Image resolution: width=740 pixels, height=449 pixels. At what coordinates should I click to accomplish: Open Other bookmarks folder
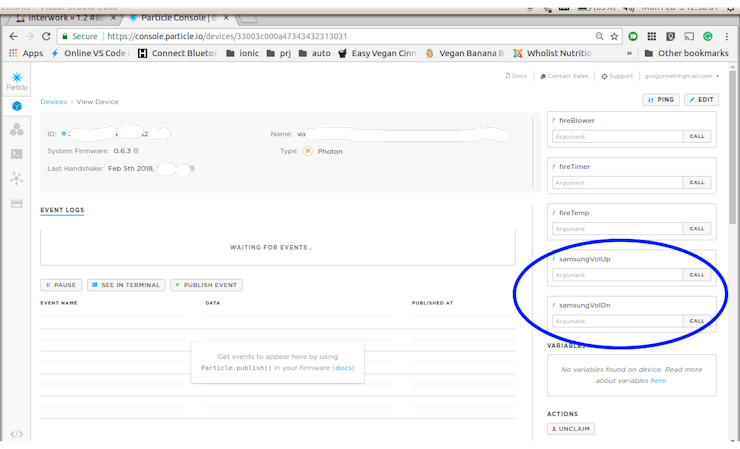(x=686, y=53)
